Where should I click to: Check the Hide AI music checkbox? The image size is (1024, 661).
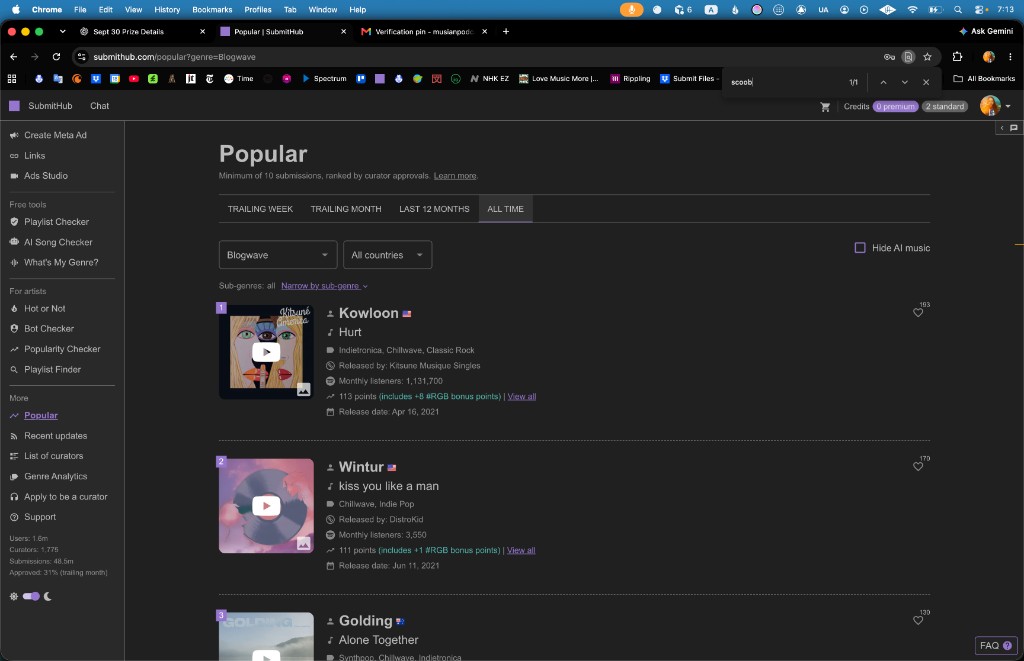(860, 248)
